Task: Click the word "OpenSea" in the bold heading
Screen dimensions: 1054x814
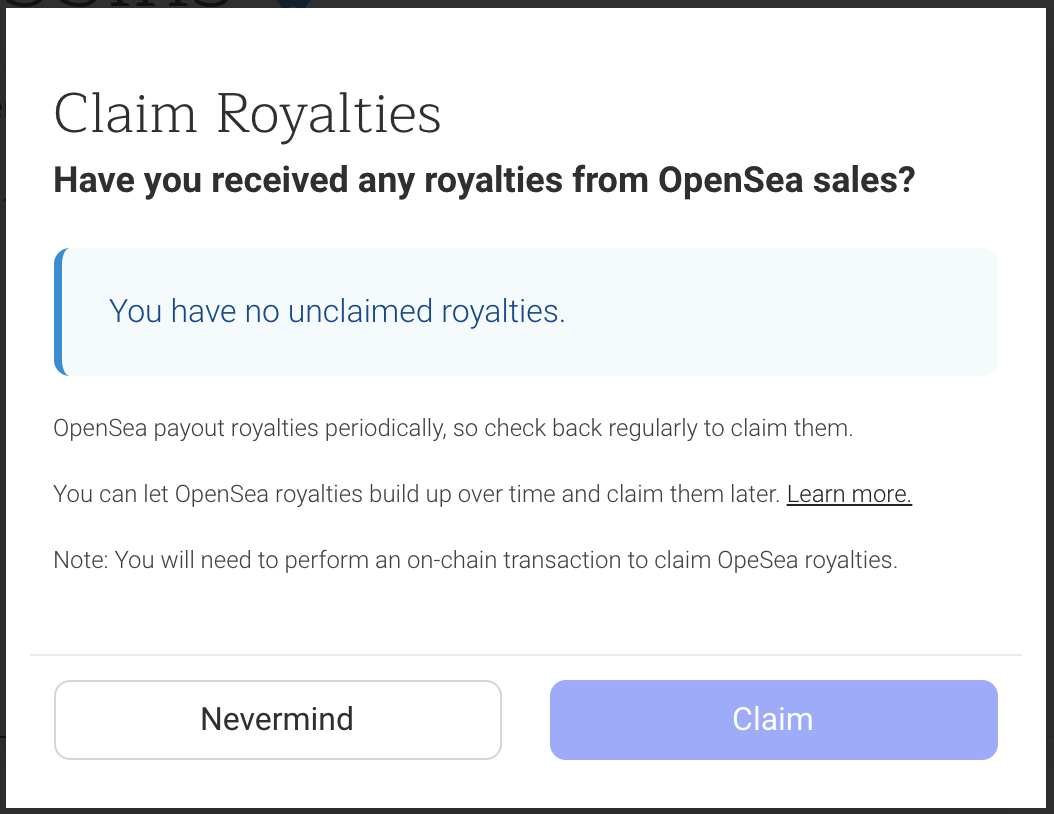Action: pyautogui.click(x=731, y=180)
